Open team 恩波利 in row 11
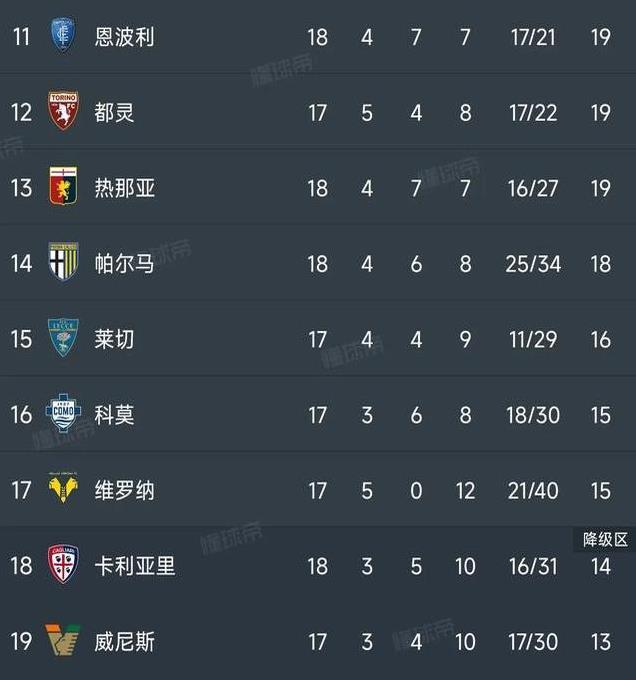The width and height of the screenshot is (636, 680). (x=124, y=37)
